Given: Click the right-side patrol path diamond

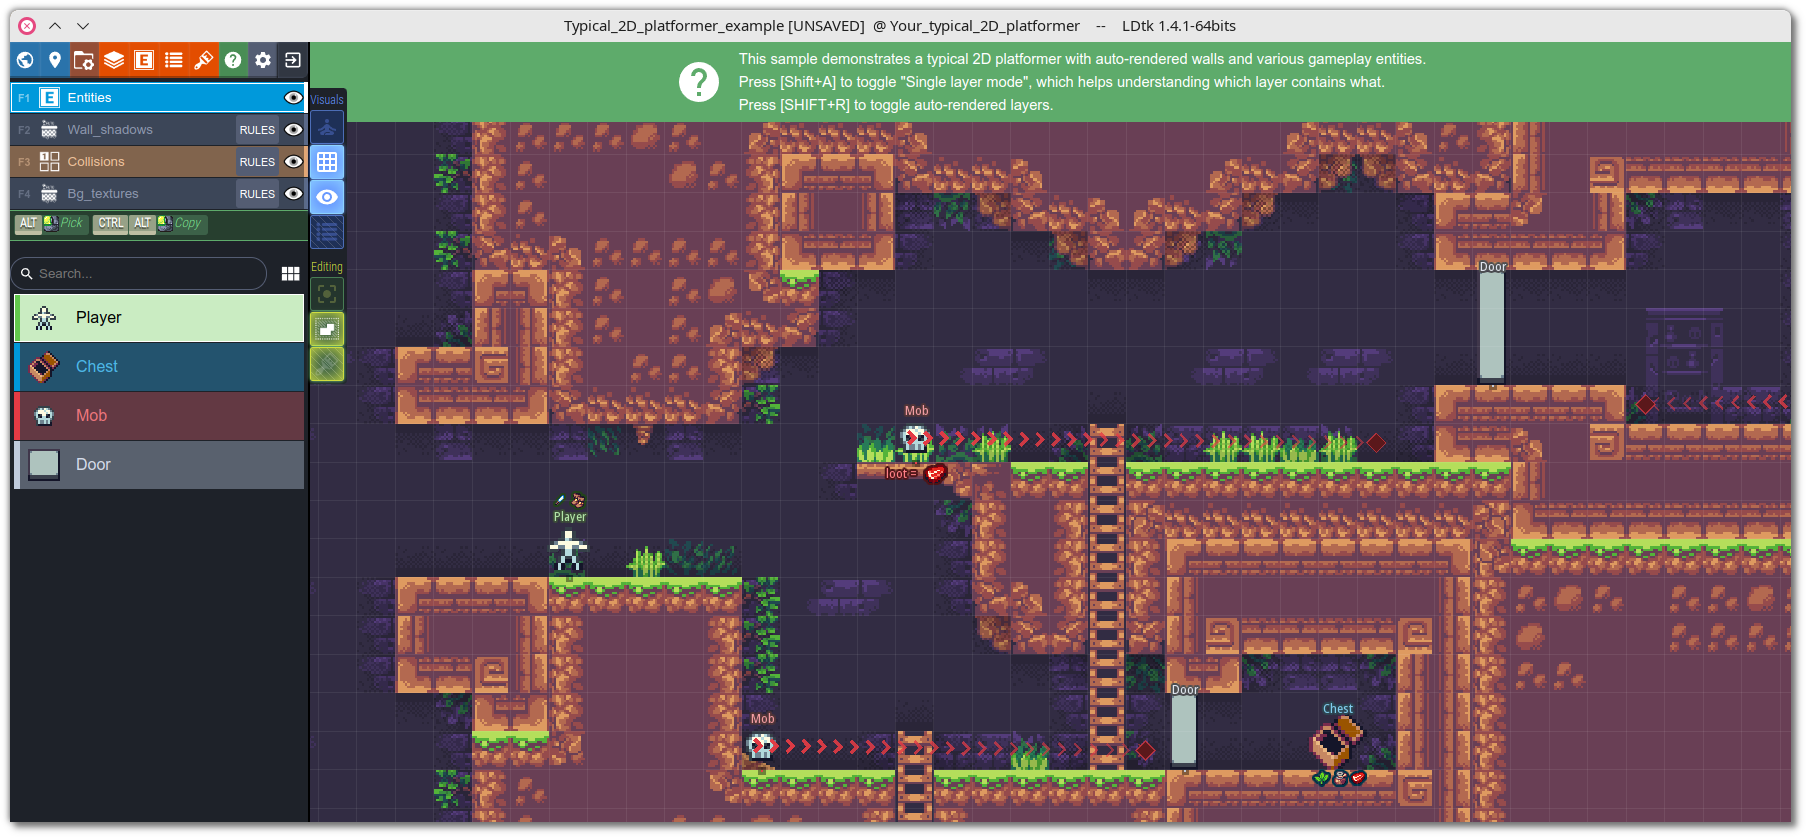Looking at the screenshot, I should point(1645,405).
